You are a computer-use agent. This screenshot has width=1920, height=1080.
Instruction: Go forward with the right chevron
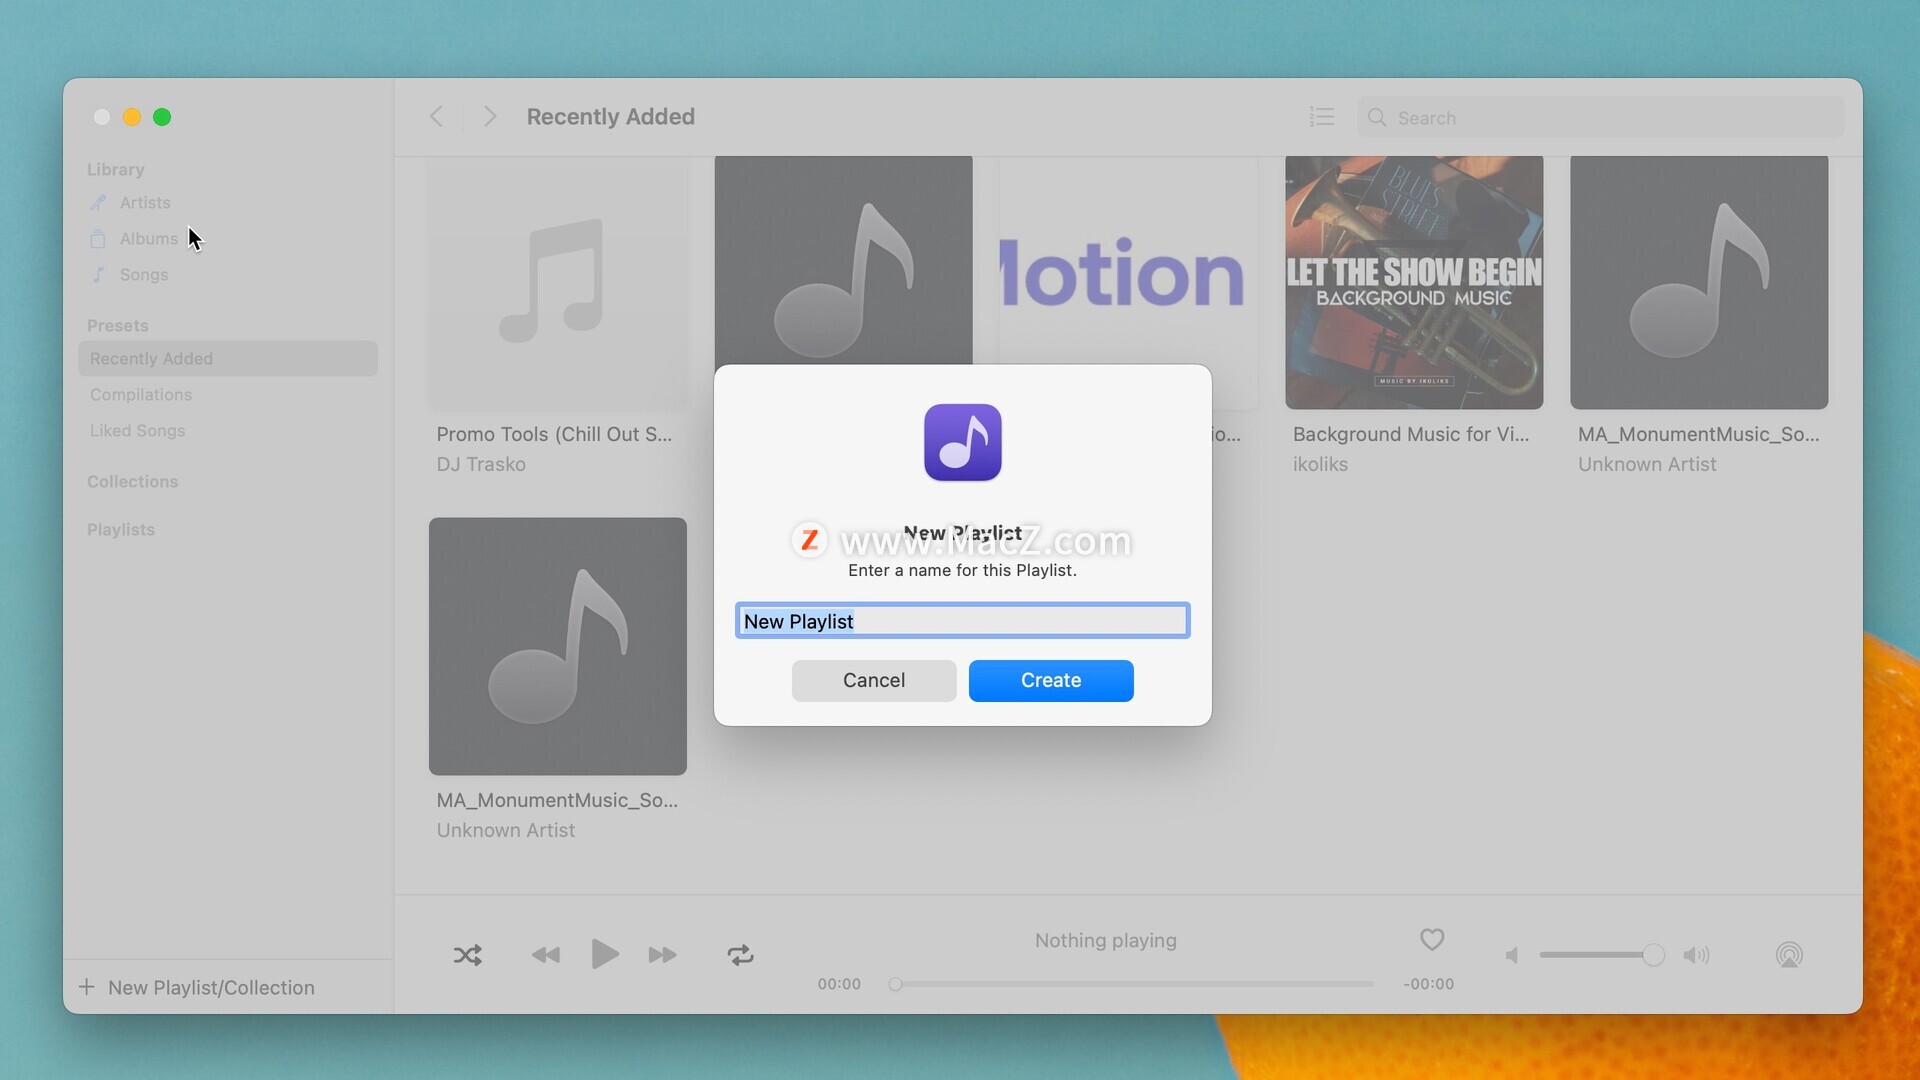[490, 116]
